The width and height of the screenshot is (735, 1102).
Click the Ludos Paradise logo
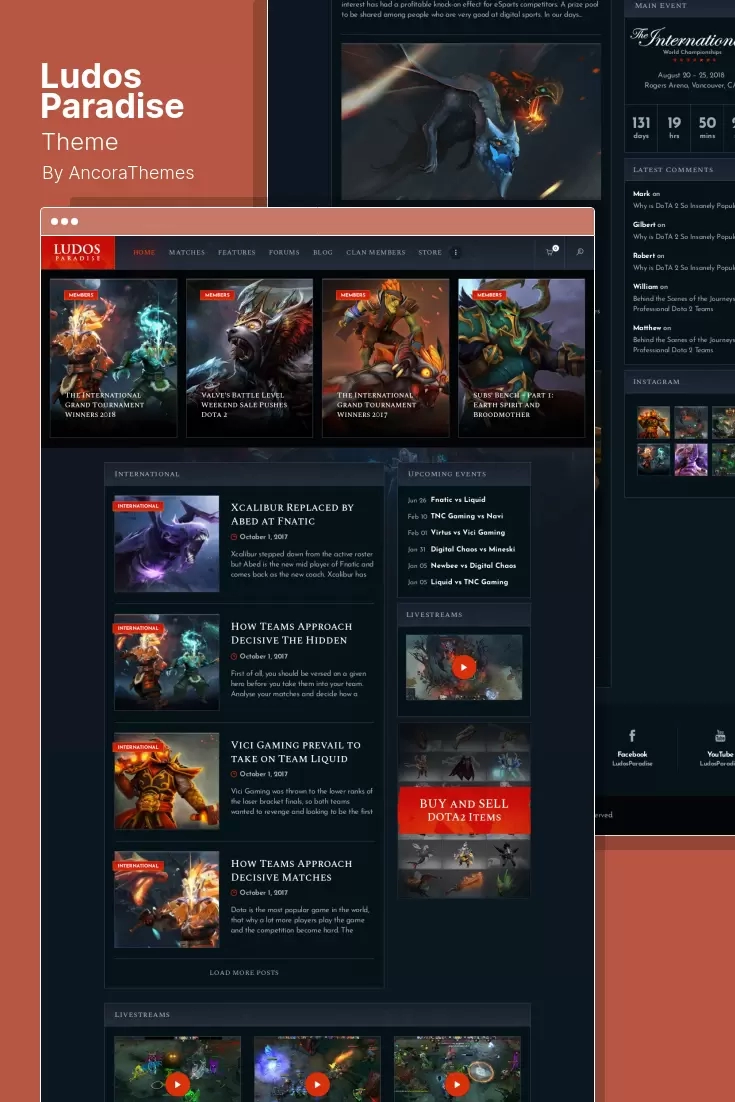(78, 252)
